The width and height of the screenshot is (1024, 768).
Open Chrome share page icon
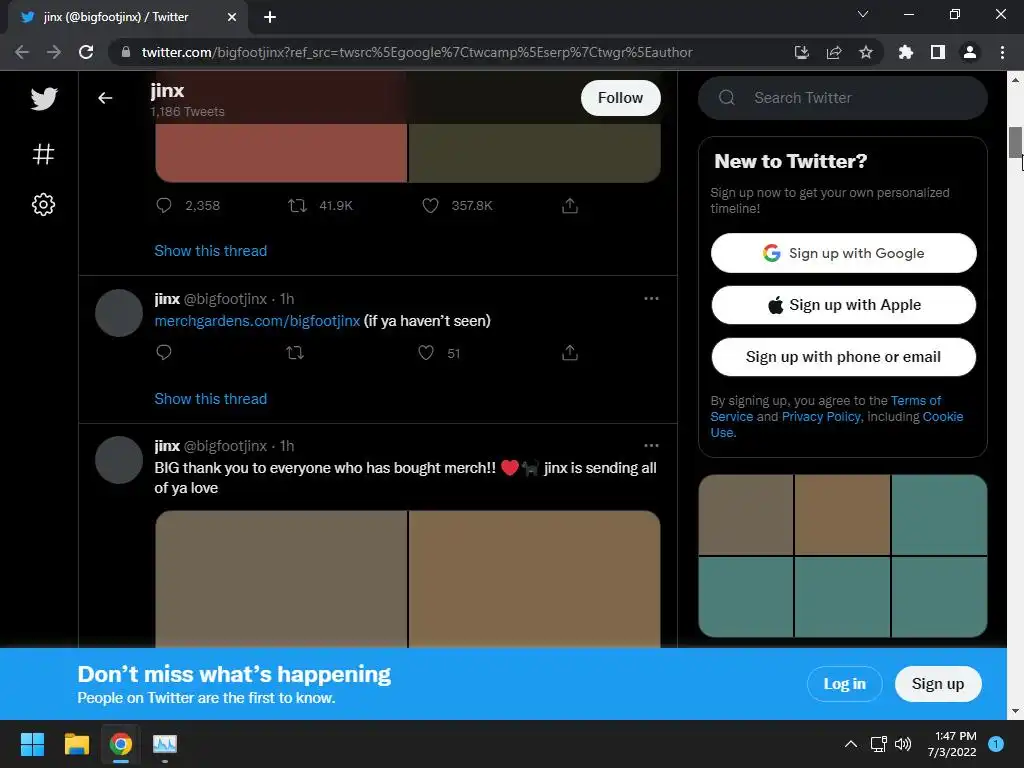pos(834,52)
